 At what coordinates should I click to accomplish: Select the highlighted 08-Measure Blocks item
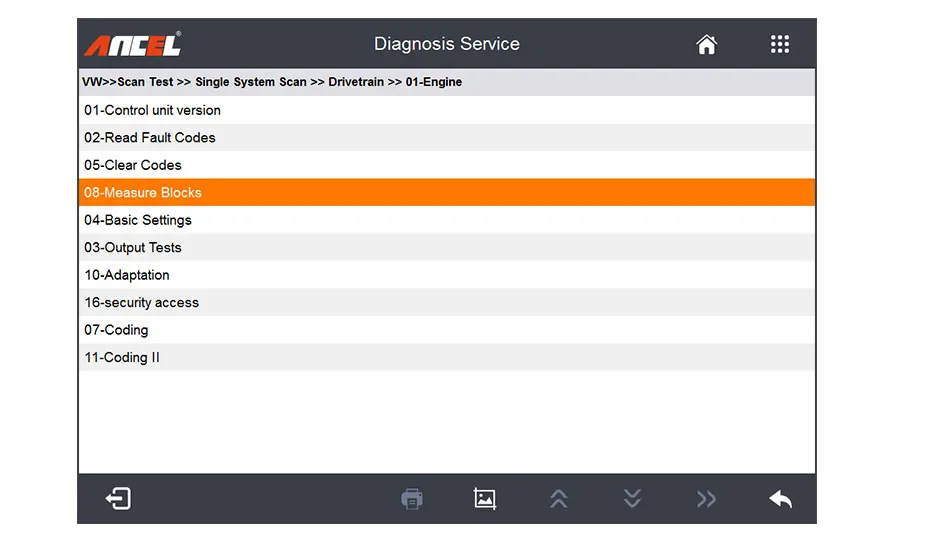click(x=143, y=193)
